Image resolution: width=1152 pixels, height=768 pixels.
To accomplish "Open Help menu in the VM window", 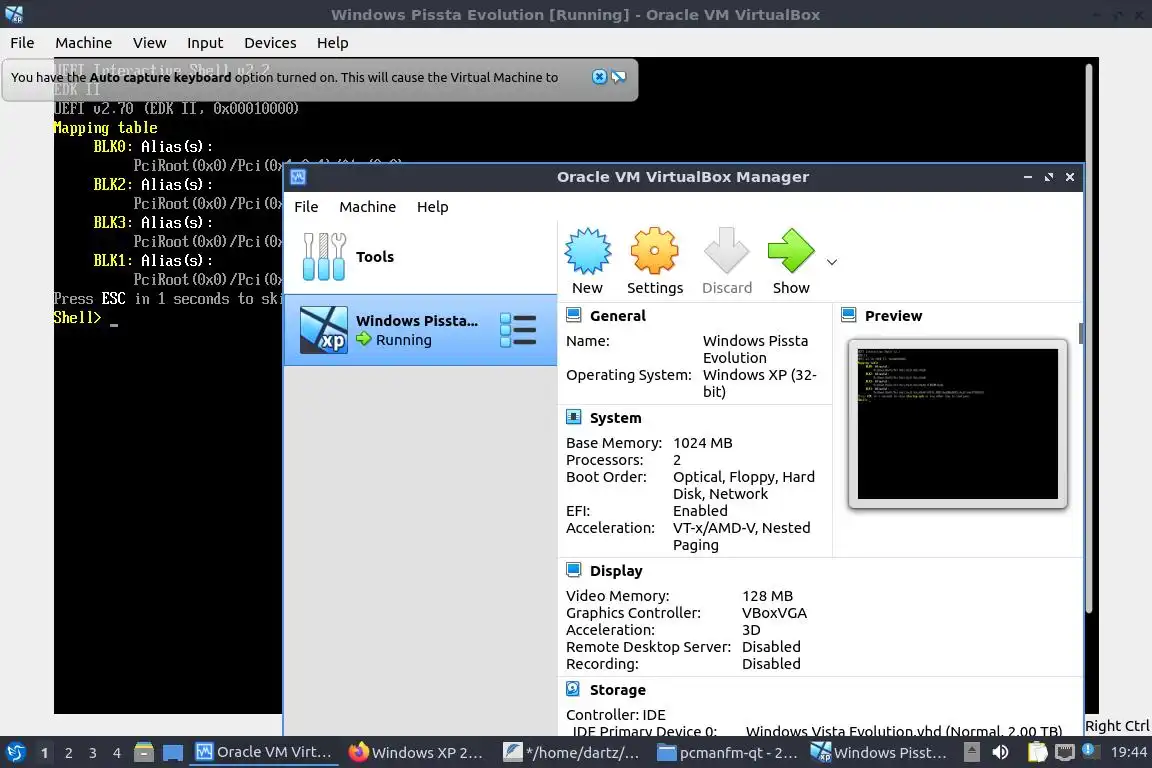I will [x=332, y=43].
